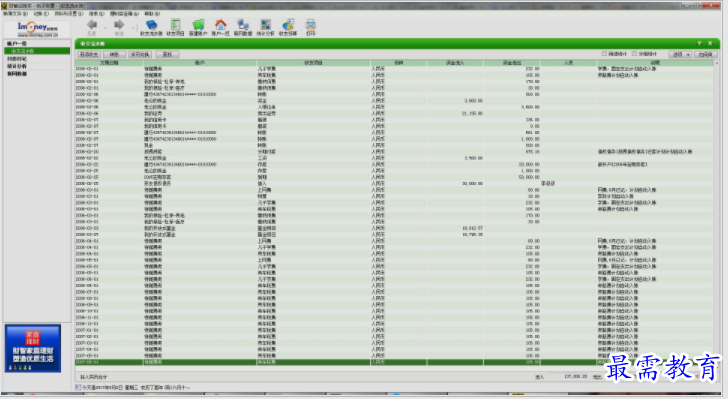Select the third item in the left sidebar

17,59
